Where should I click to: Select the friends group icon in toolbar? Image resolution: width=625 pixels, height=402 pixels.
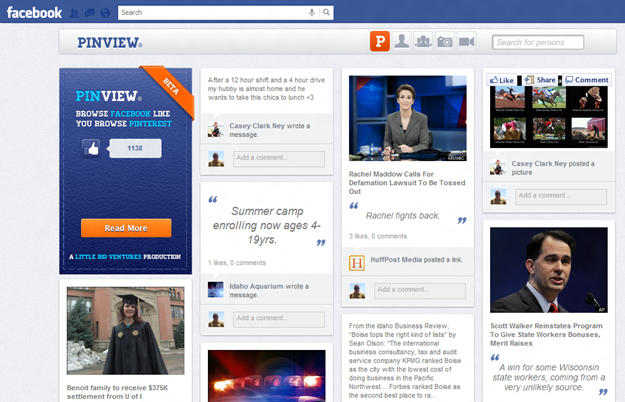pyautogui.click(x=423, y=41)
